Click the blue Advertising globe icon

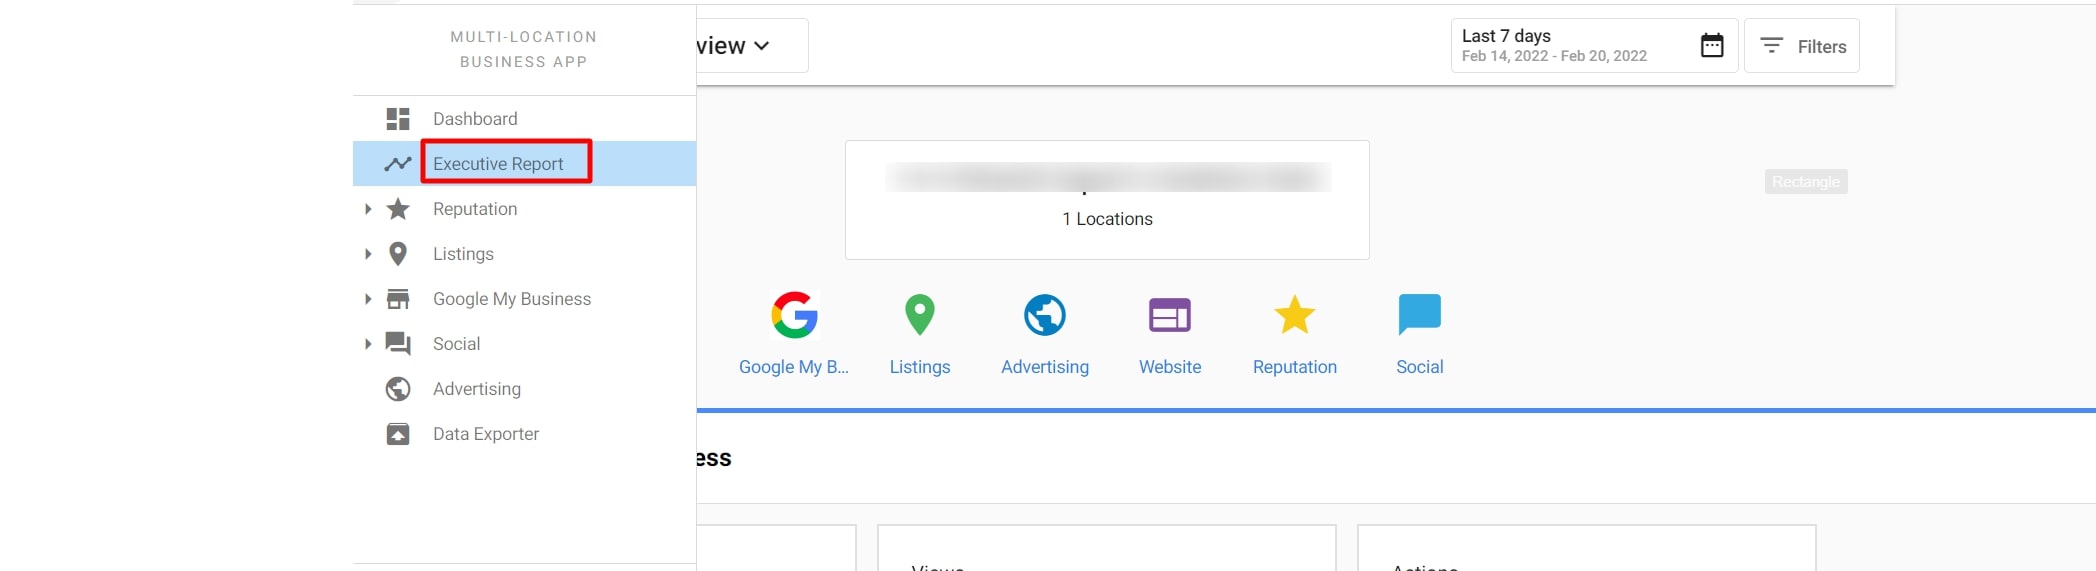1045,315
